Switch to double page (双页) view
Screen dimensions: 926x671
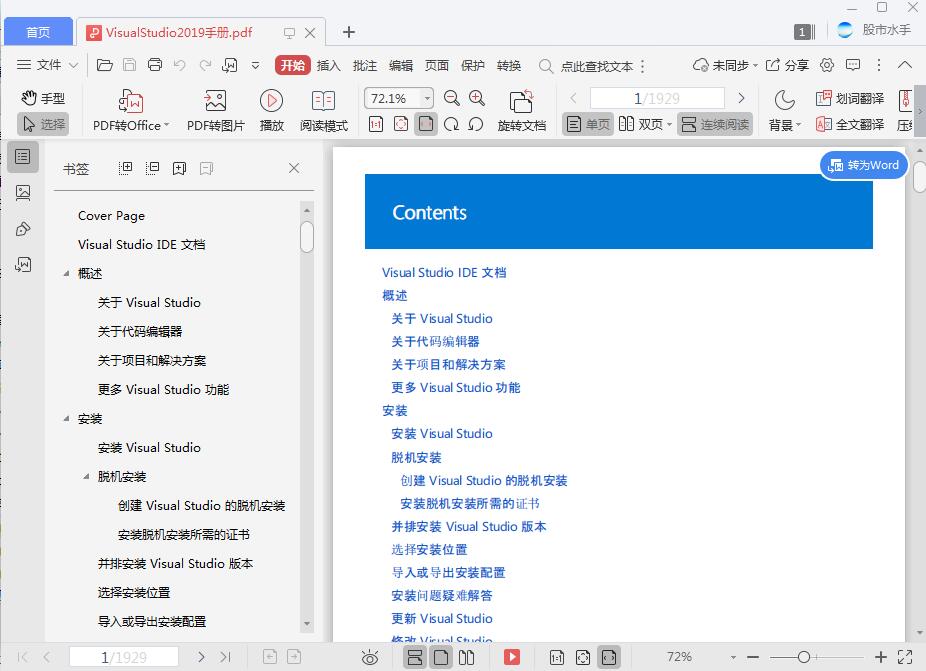tap(645, 124)
